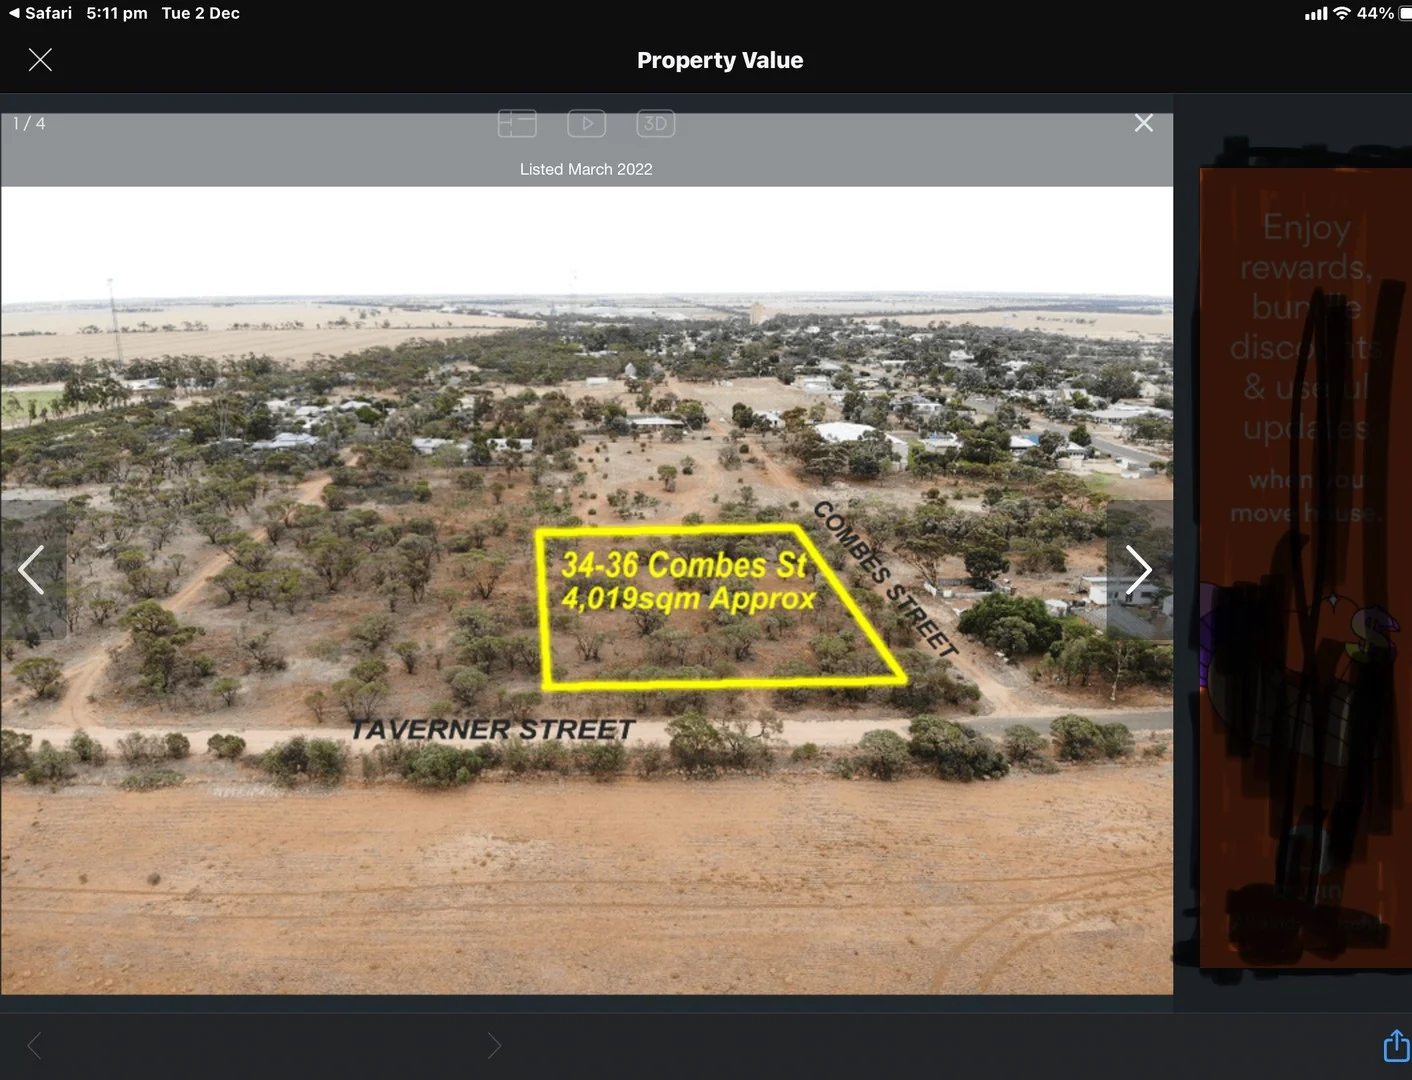Tap the Wi-Fi status icon

point(1342,13)
